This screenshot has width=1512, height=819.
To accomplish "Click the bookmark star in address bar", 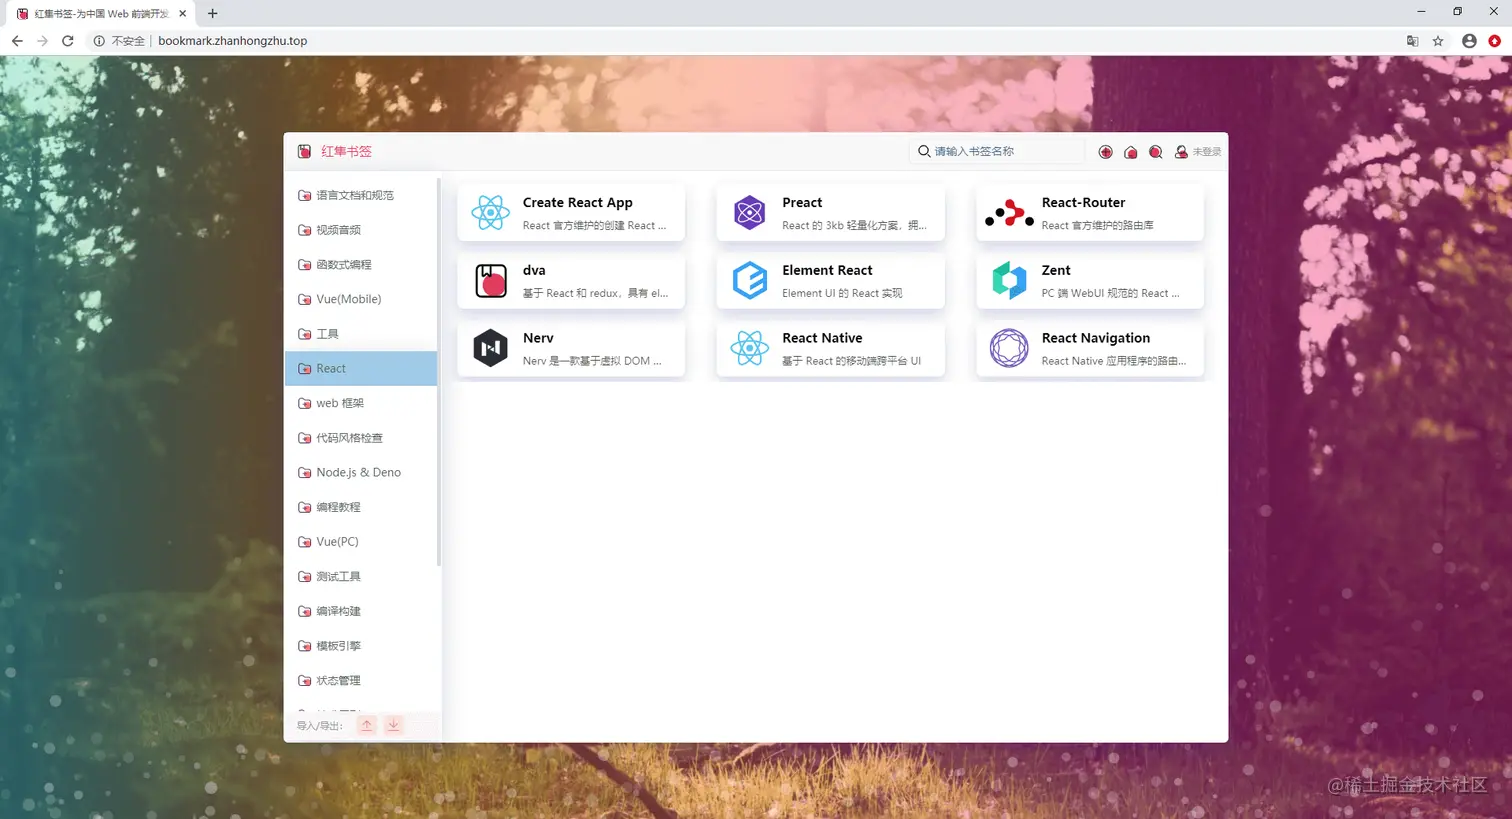I will [1438, 41].
